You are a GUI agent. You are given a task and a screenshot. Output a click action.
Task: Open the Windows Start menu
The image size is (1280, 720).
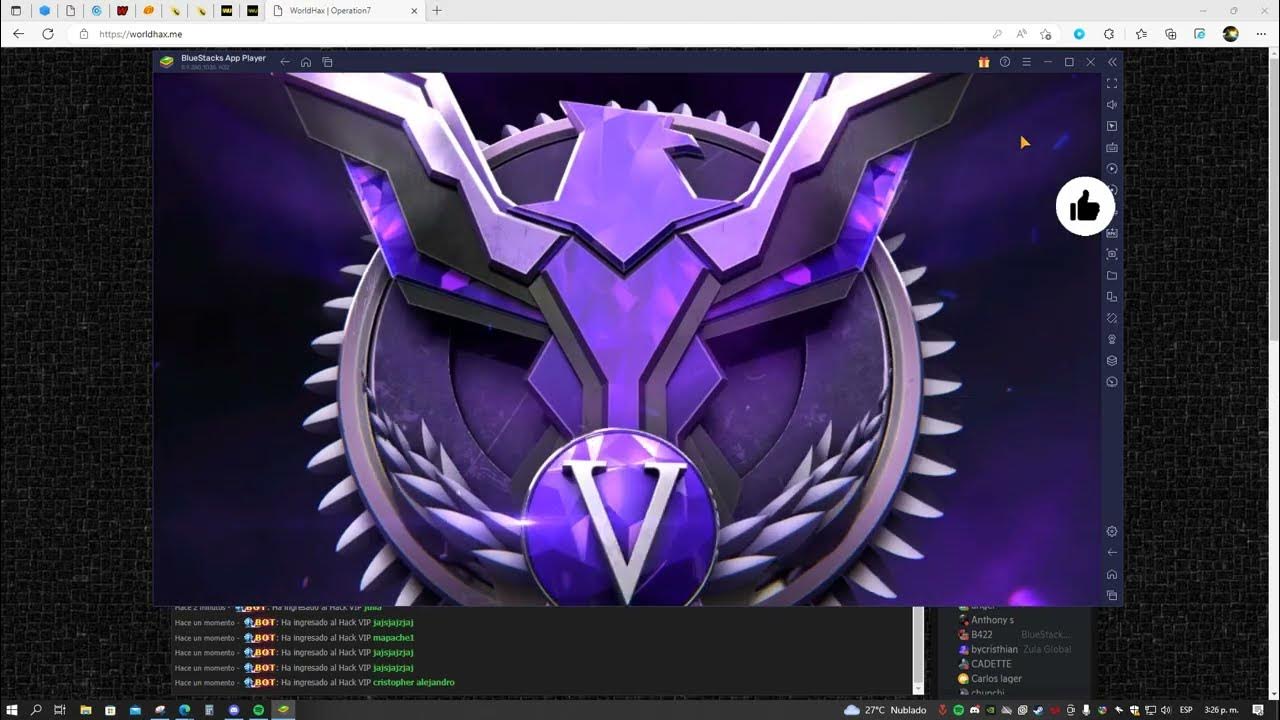pos(14,710)
